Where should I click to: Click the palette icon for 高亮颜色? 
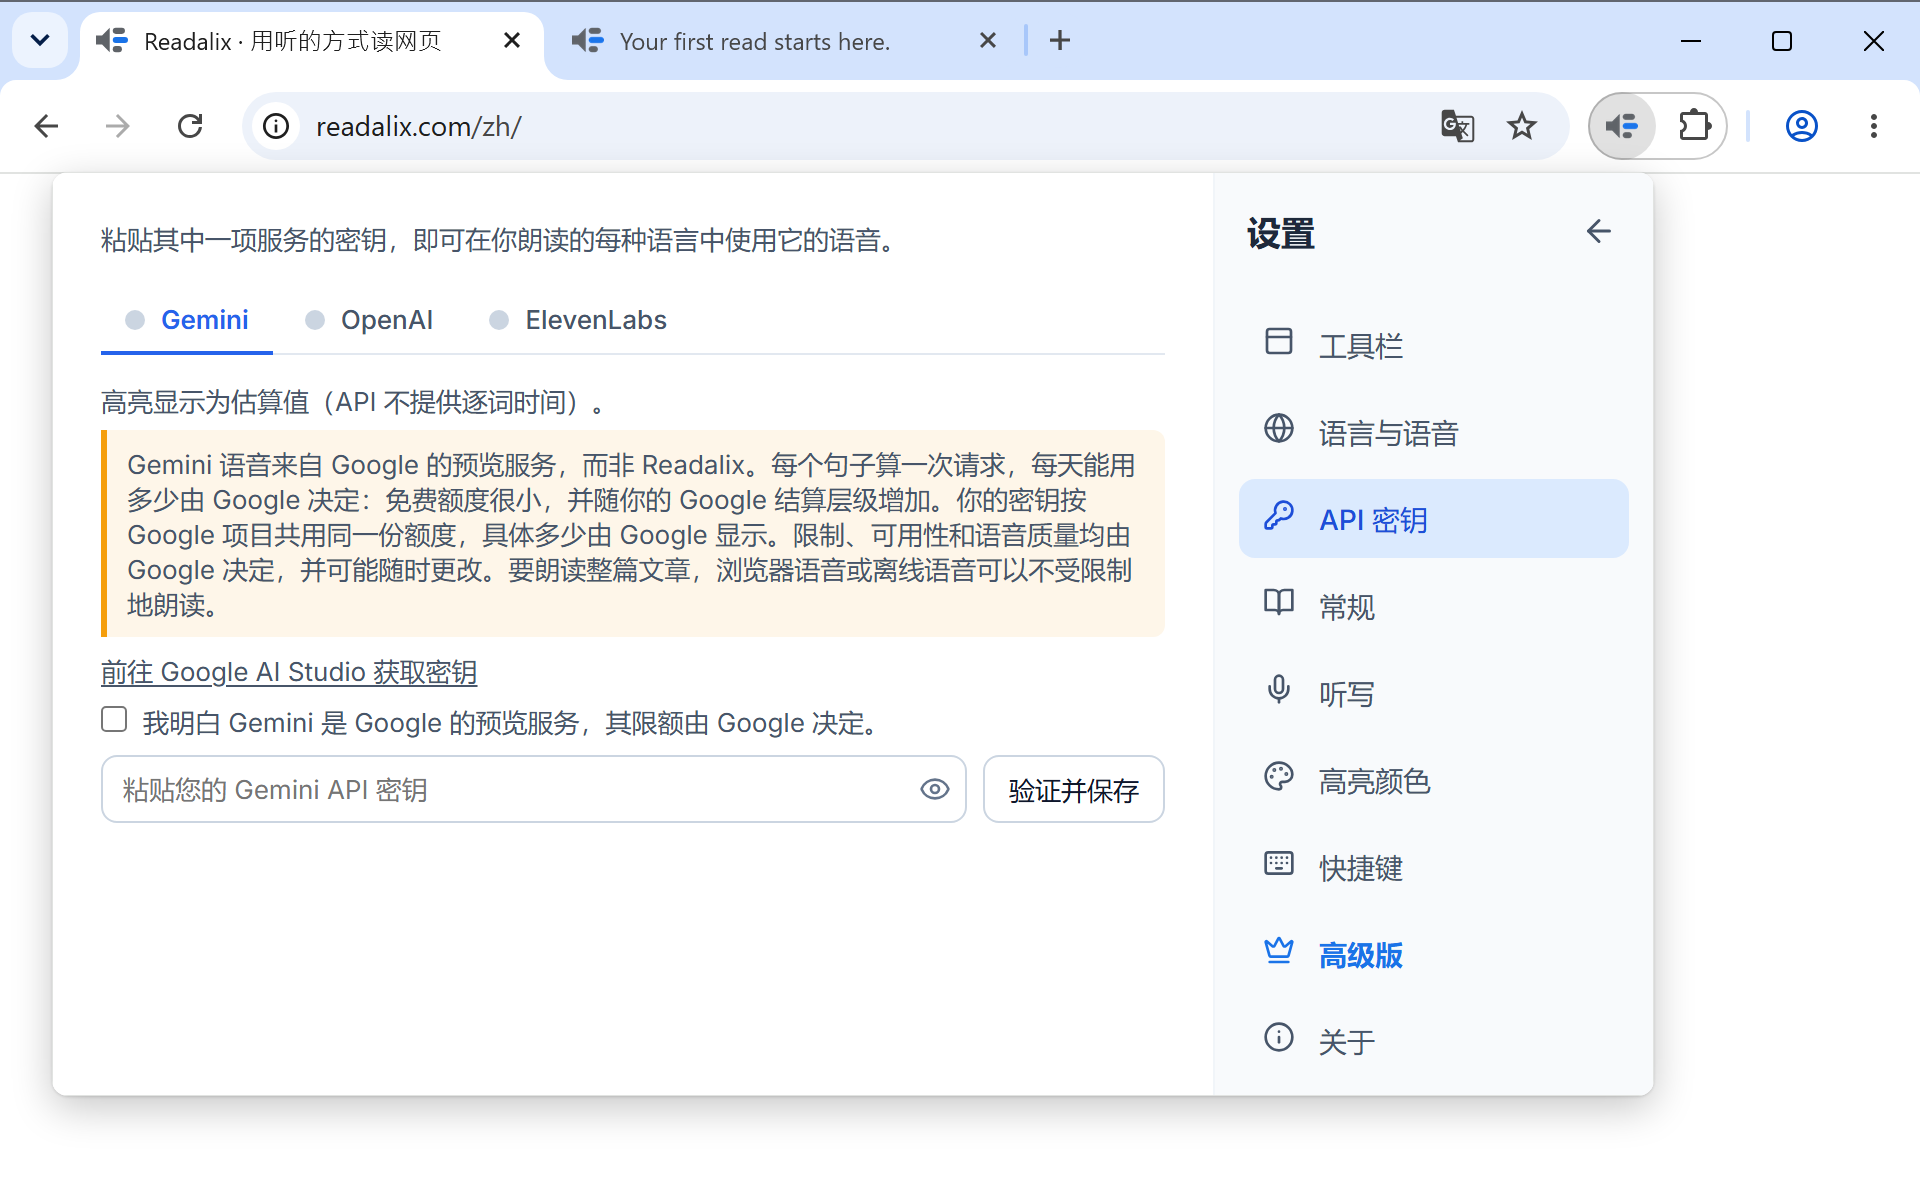click(1279, 777)
